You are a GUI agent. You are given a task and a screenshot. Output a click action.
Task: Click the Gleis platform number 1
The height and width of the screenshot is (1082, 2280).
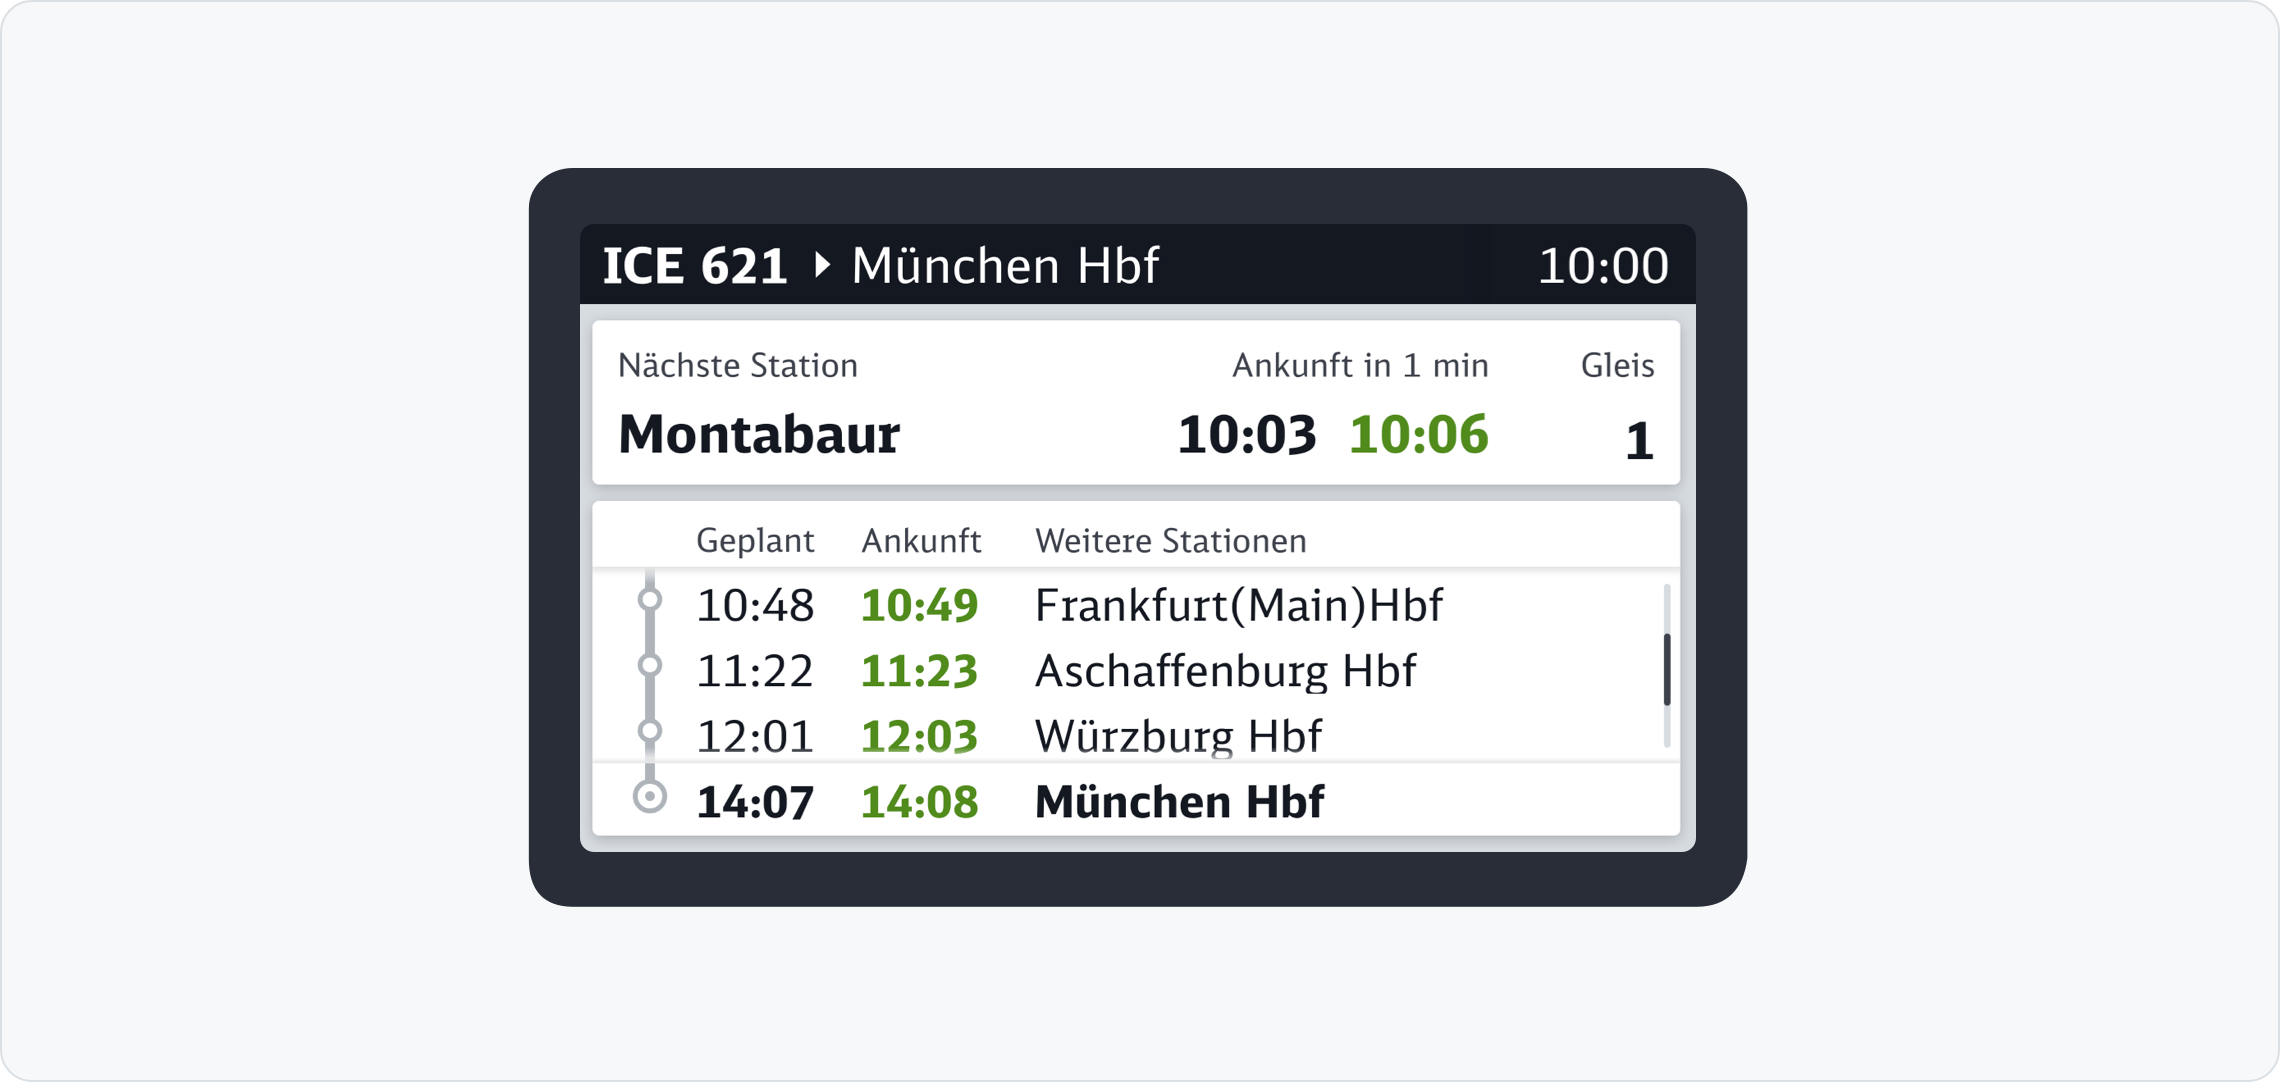pyautogui.click(x=1638, y=441)
